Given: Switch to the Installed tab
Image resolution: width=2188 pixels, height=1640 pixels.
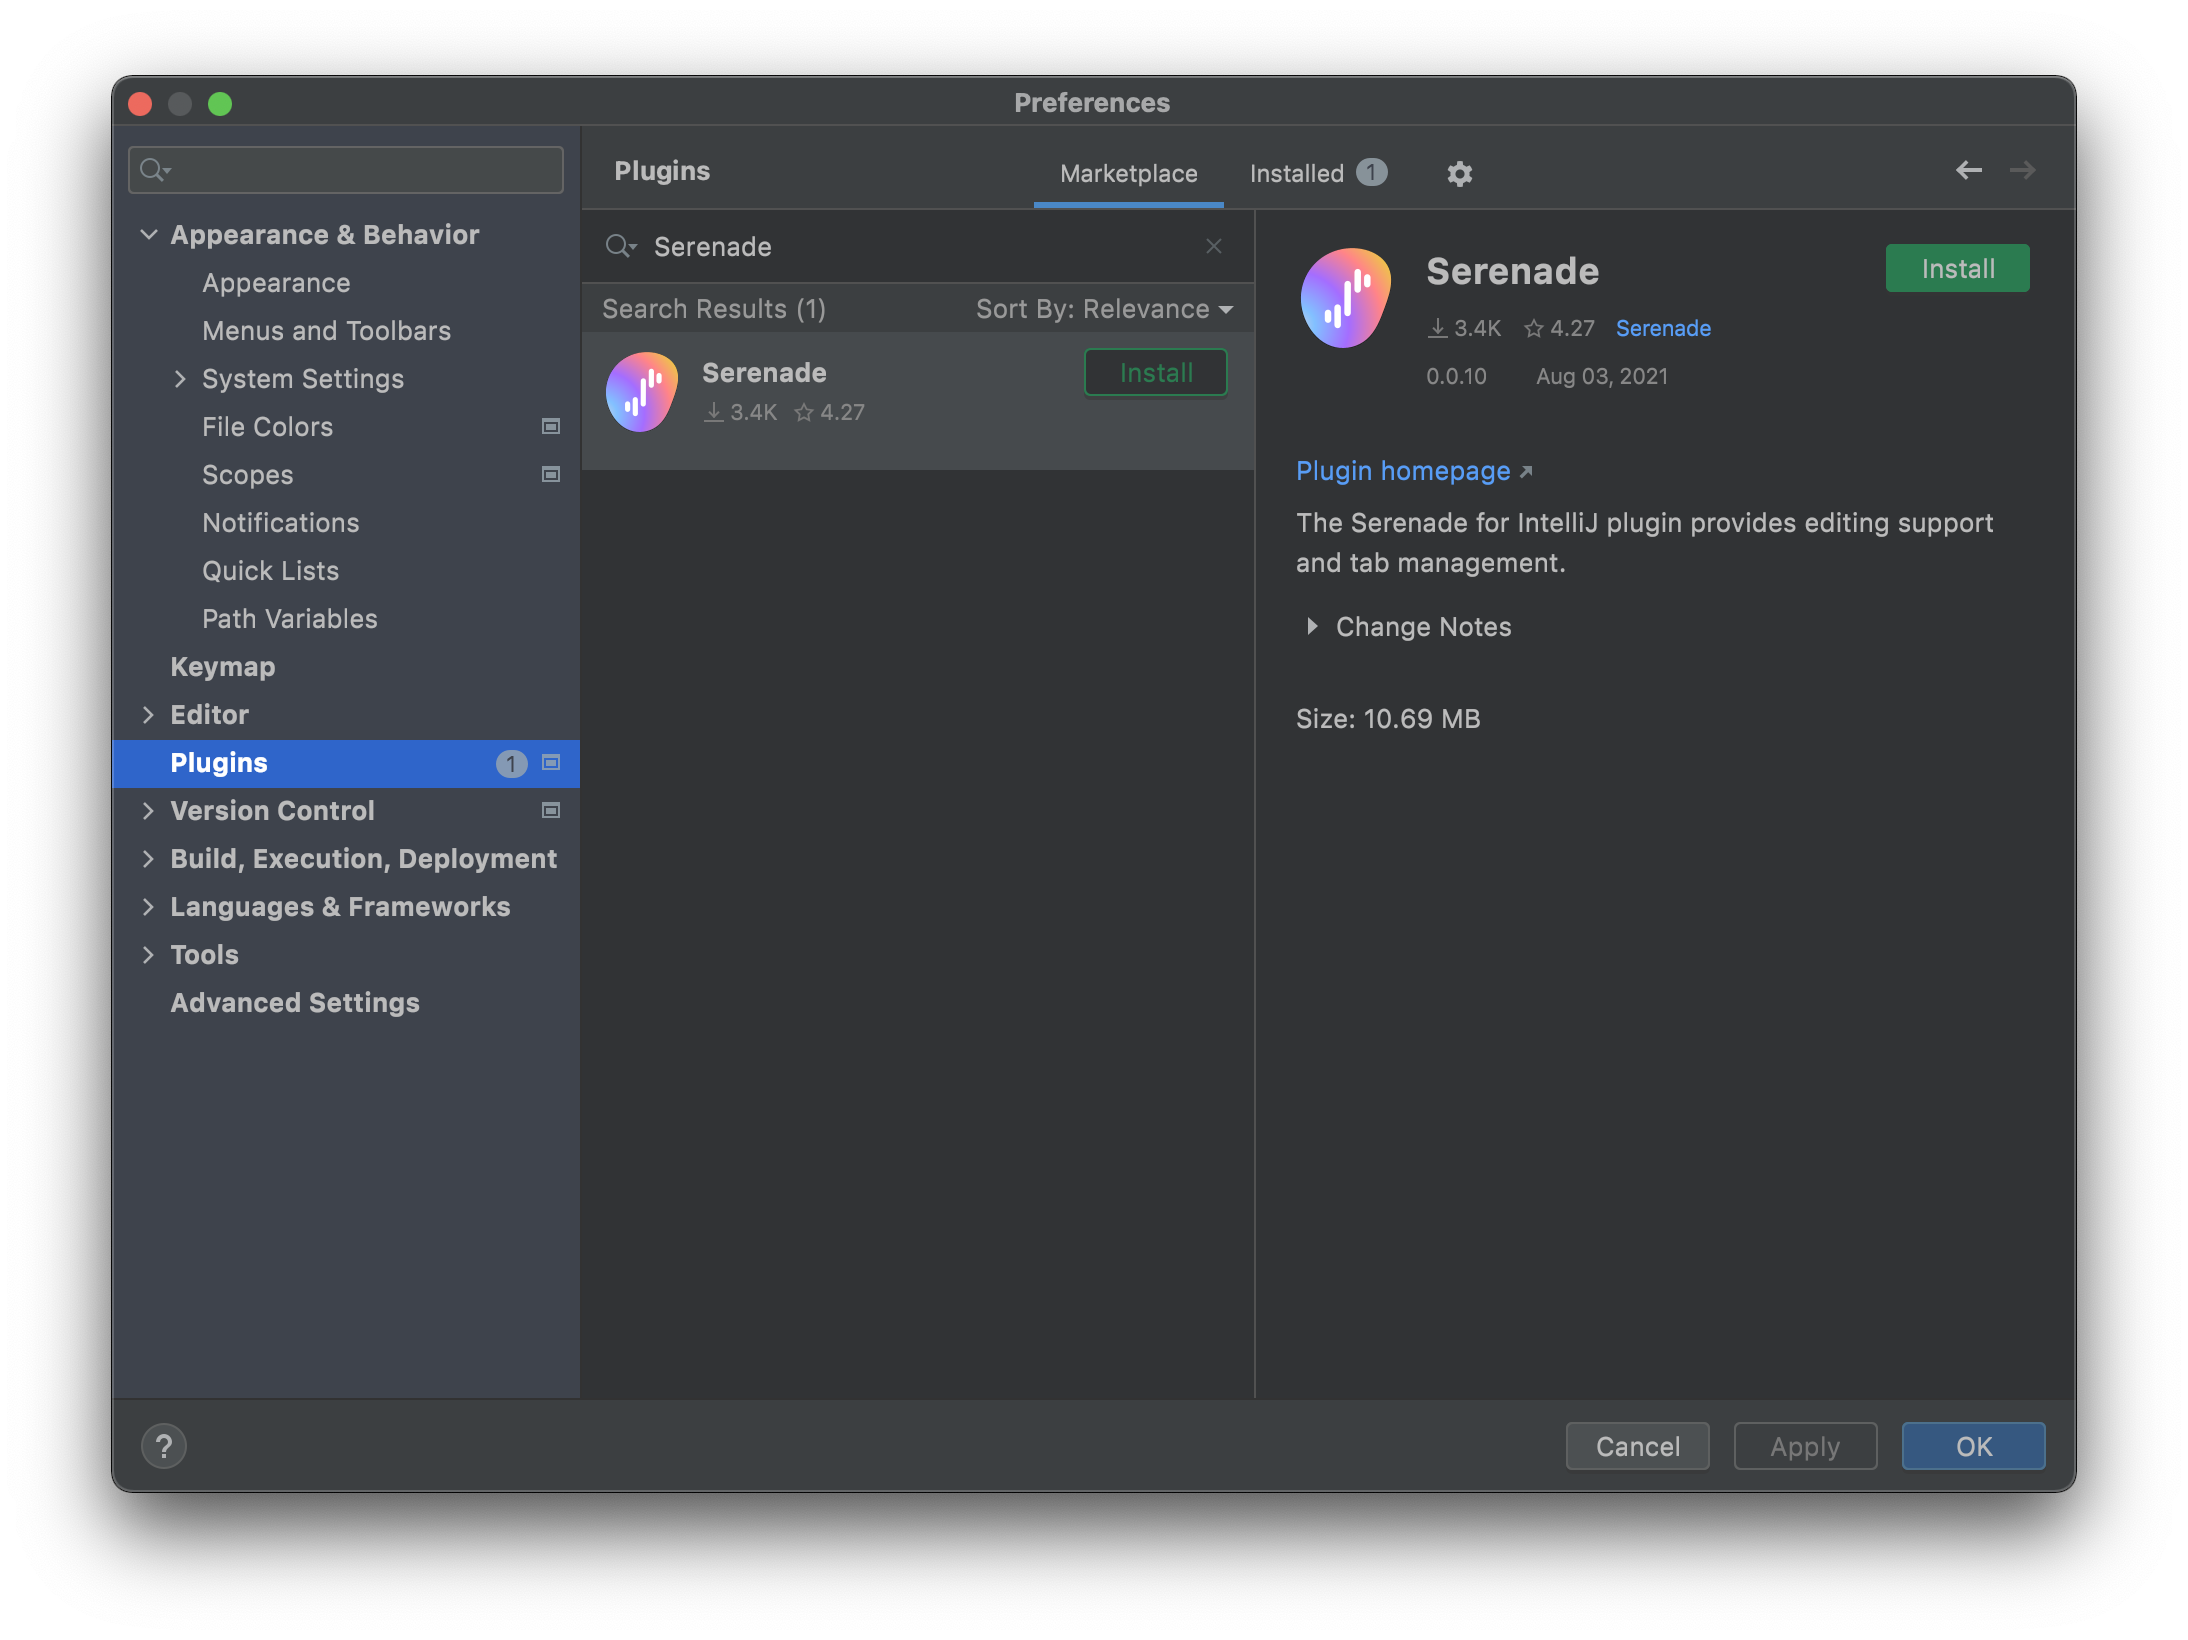Looking at the screenshot, I should coord(1296,173).
